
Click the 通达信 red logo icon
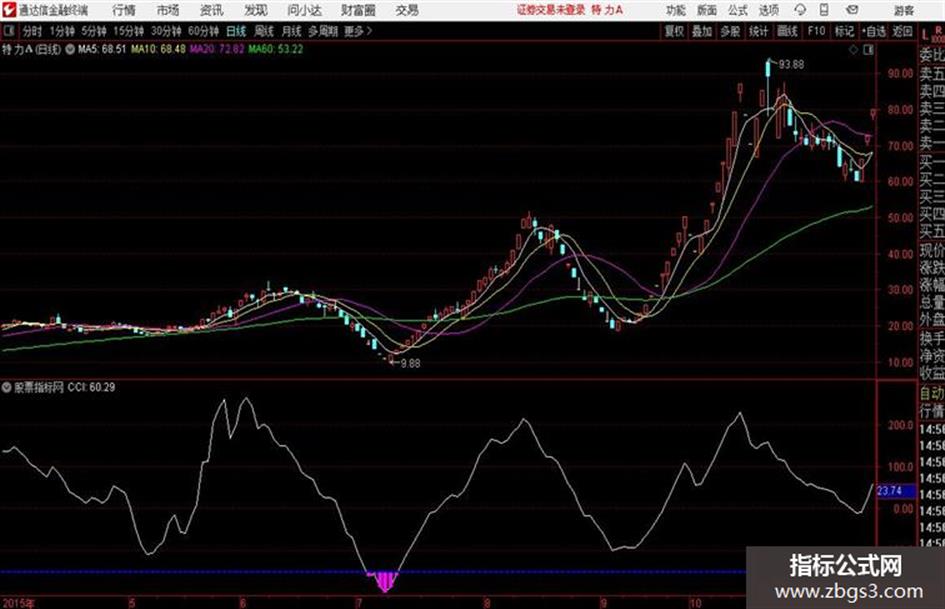point(9,10)
